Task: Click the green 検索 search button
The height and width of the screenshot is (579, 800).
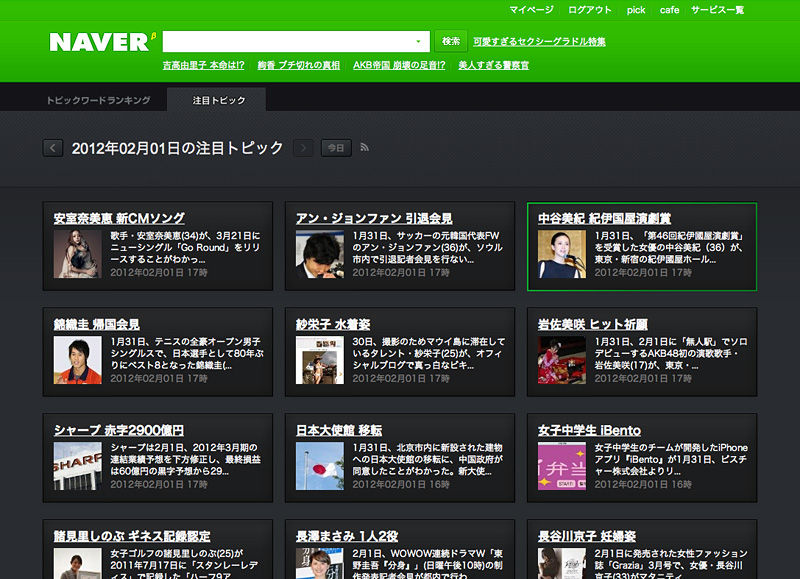Action: 451,41
